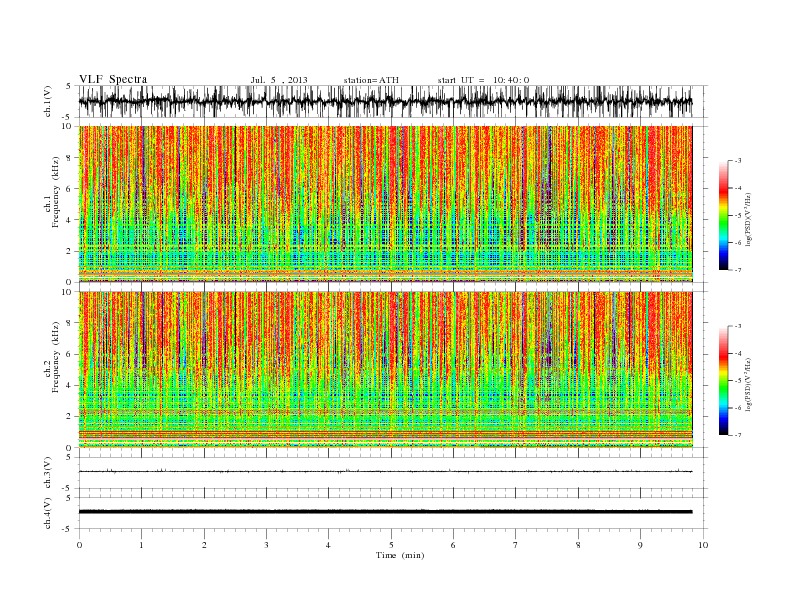Click the ch.2 spectrogram color bar
The image size is (792, 612).
point(724,381)
